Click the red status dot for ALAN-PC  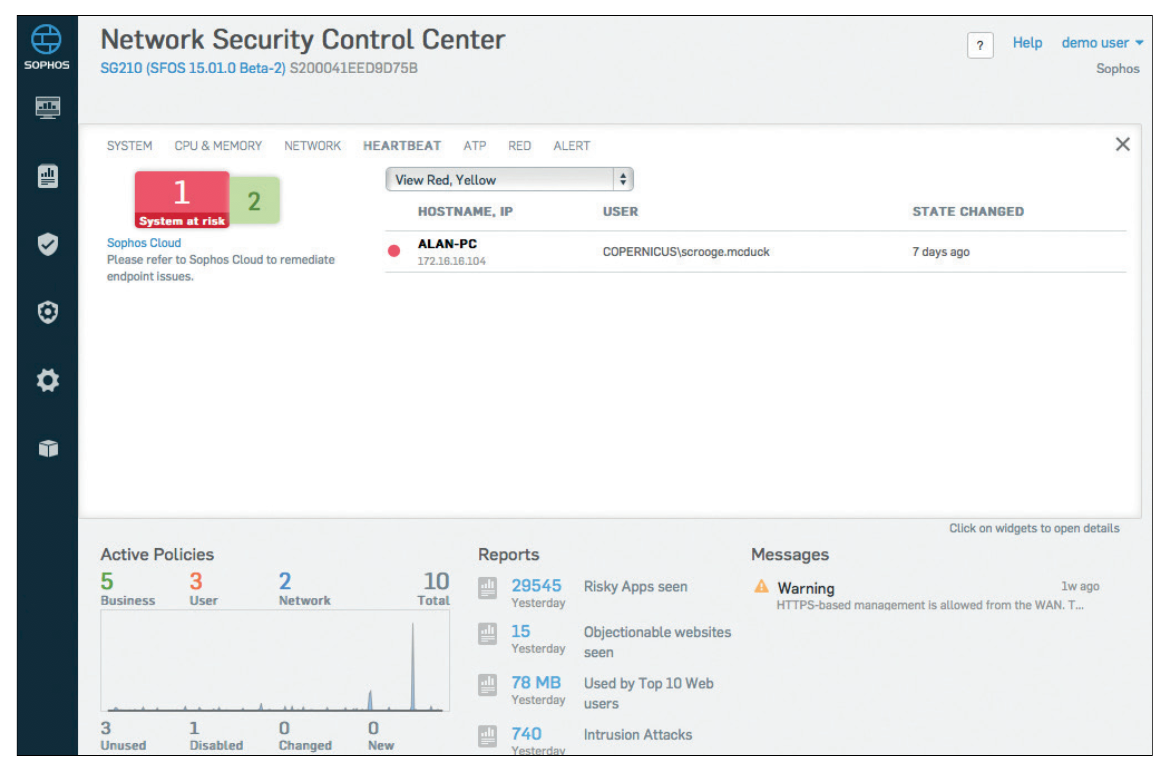(394, 251)
